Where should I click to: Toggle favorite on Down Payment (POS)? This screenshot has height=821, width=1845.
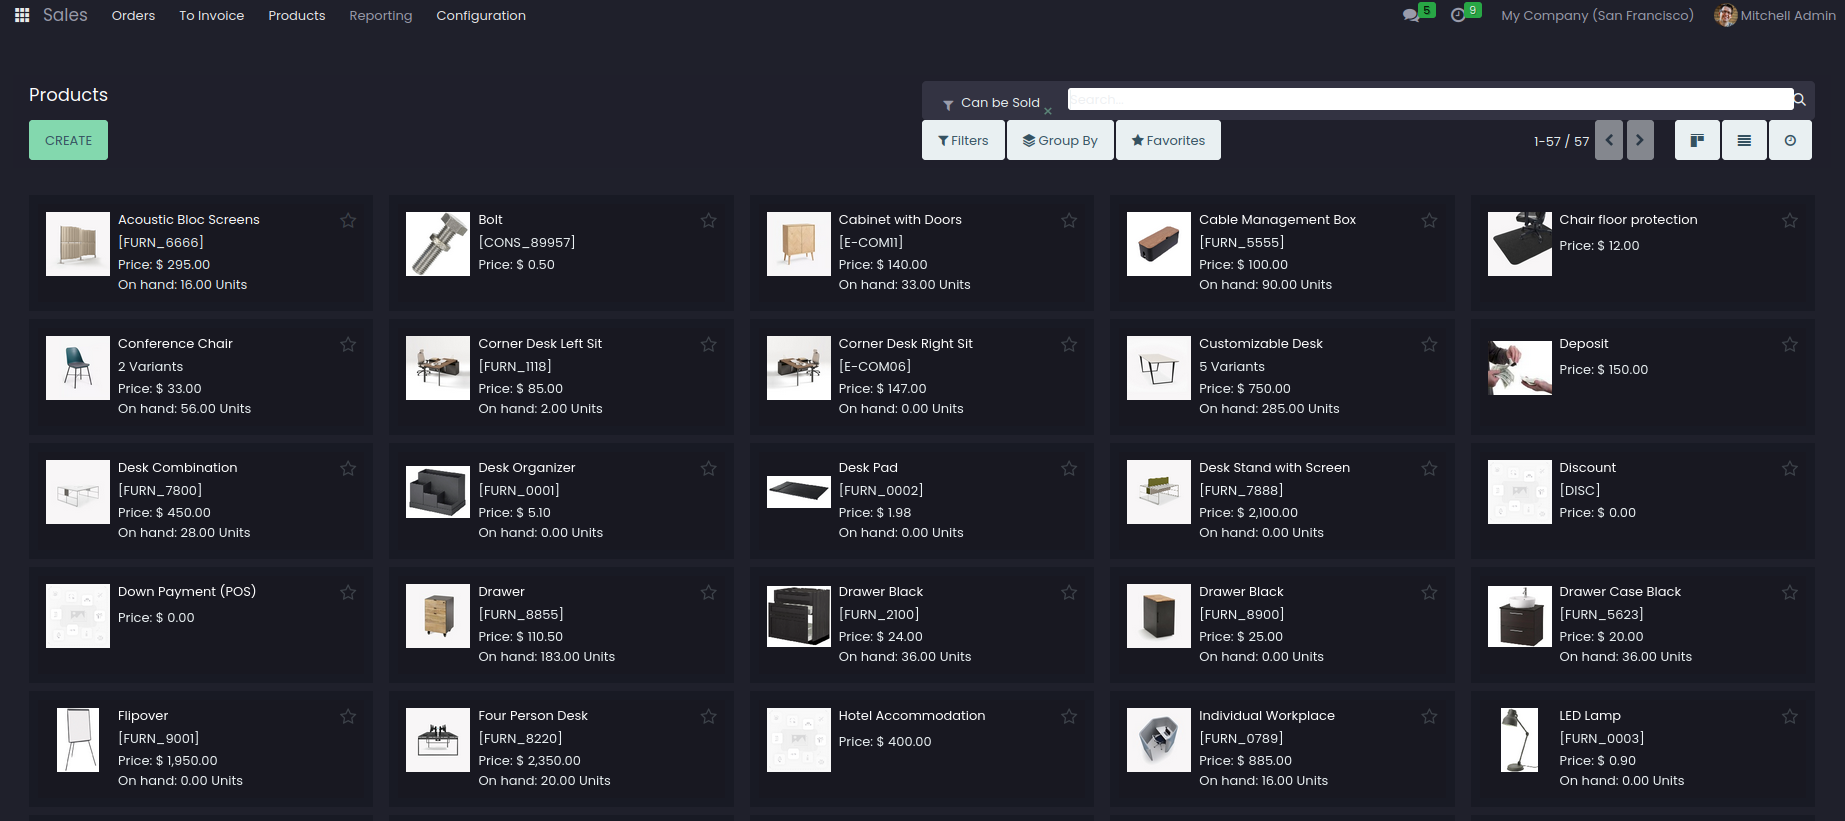pyautogui.click(x=348, y=592)
